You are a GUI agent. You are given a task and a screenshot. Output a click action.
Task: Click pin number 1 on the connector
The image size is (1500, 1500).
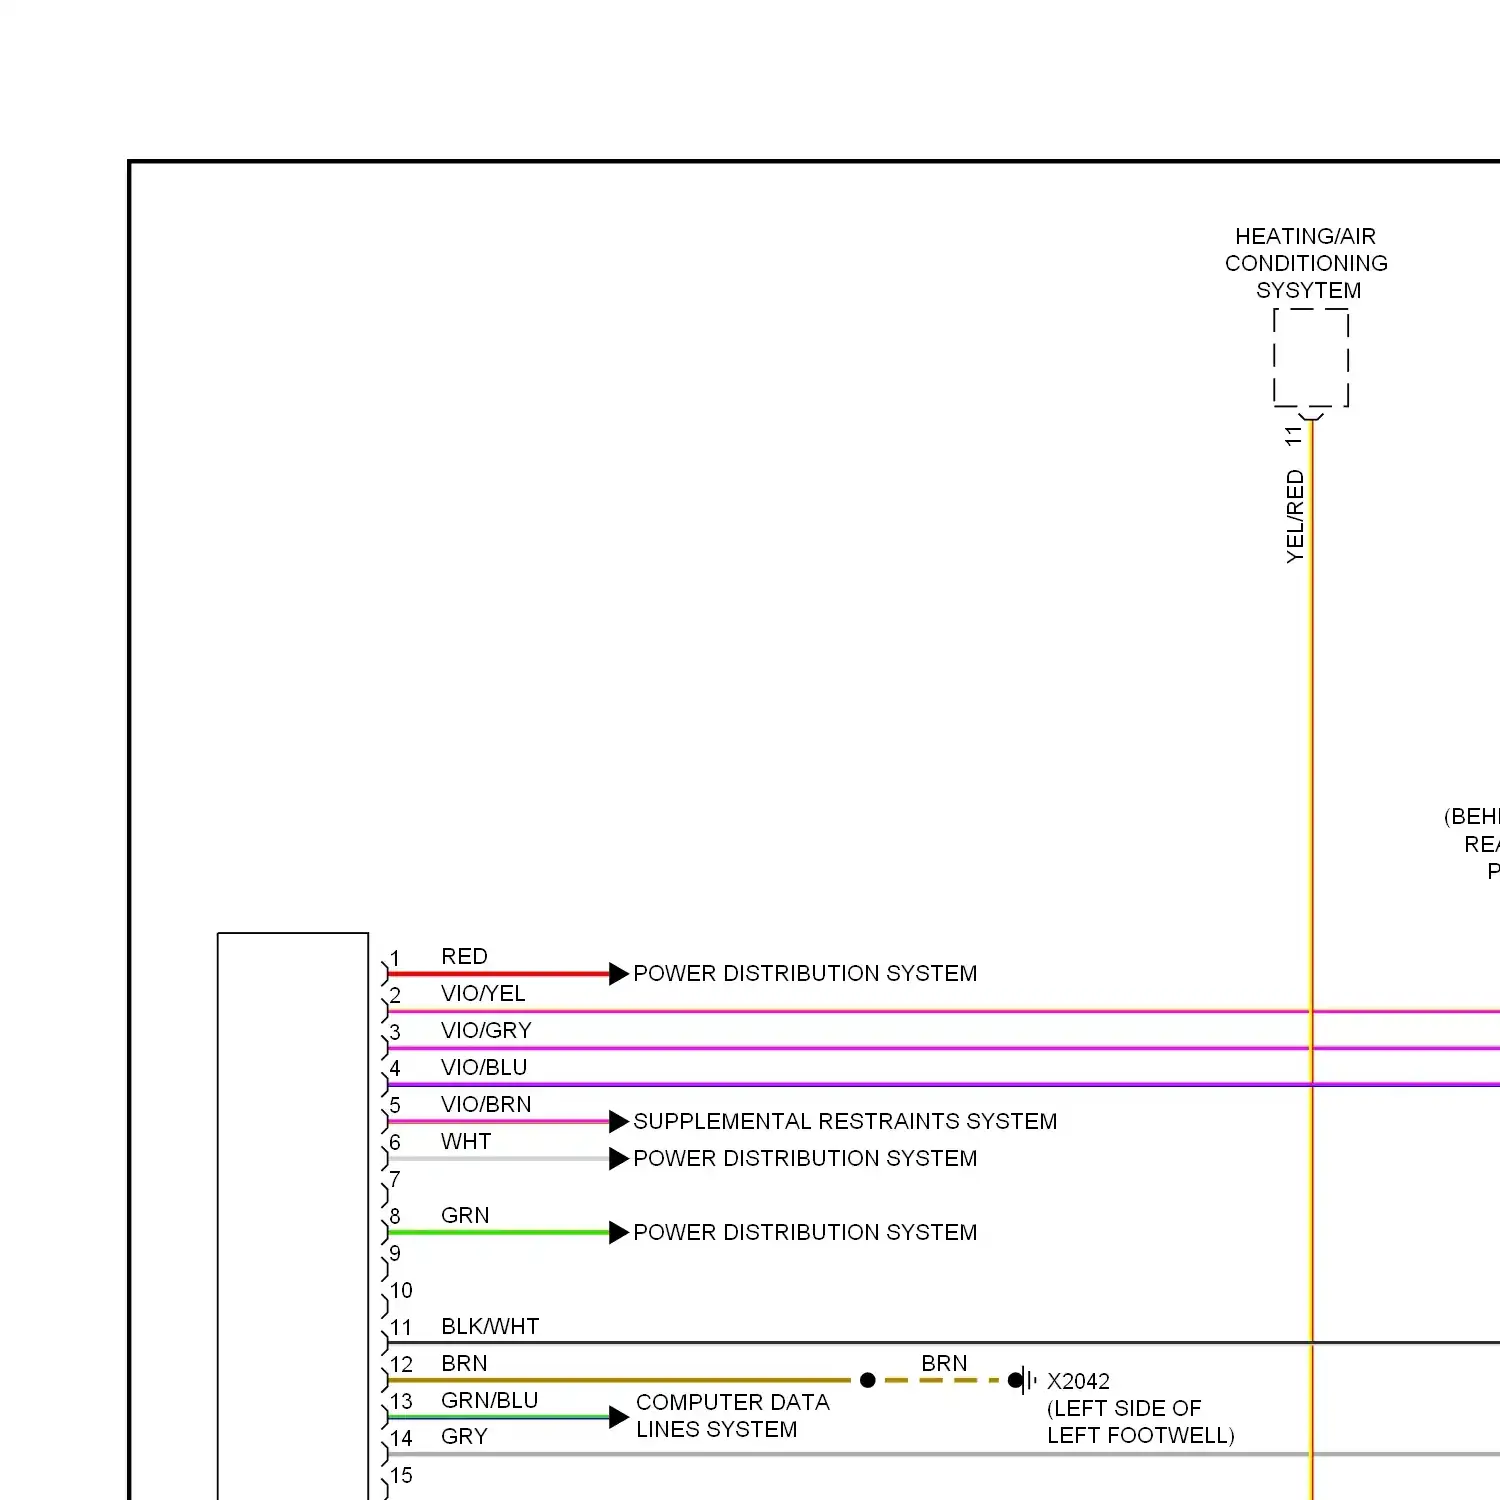(395, 958)
